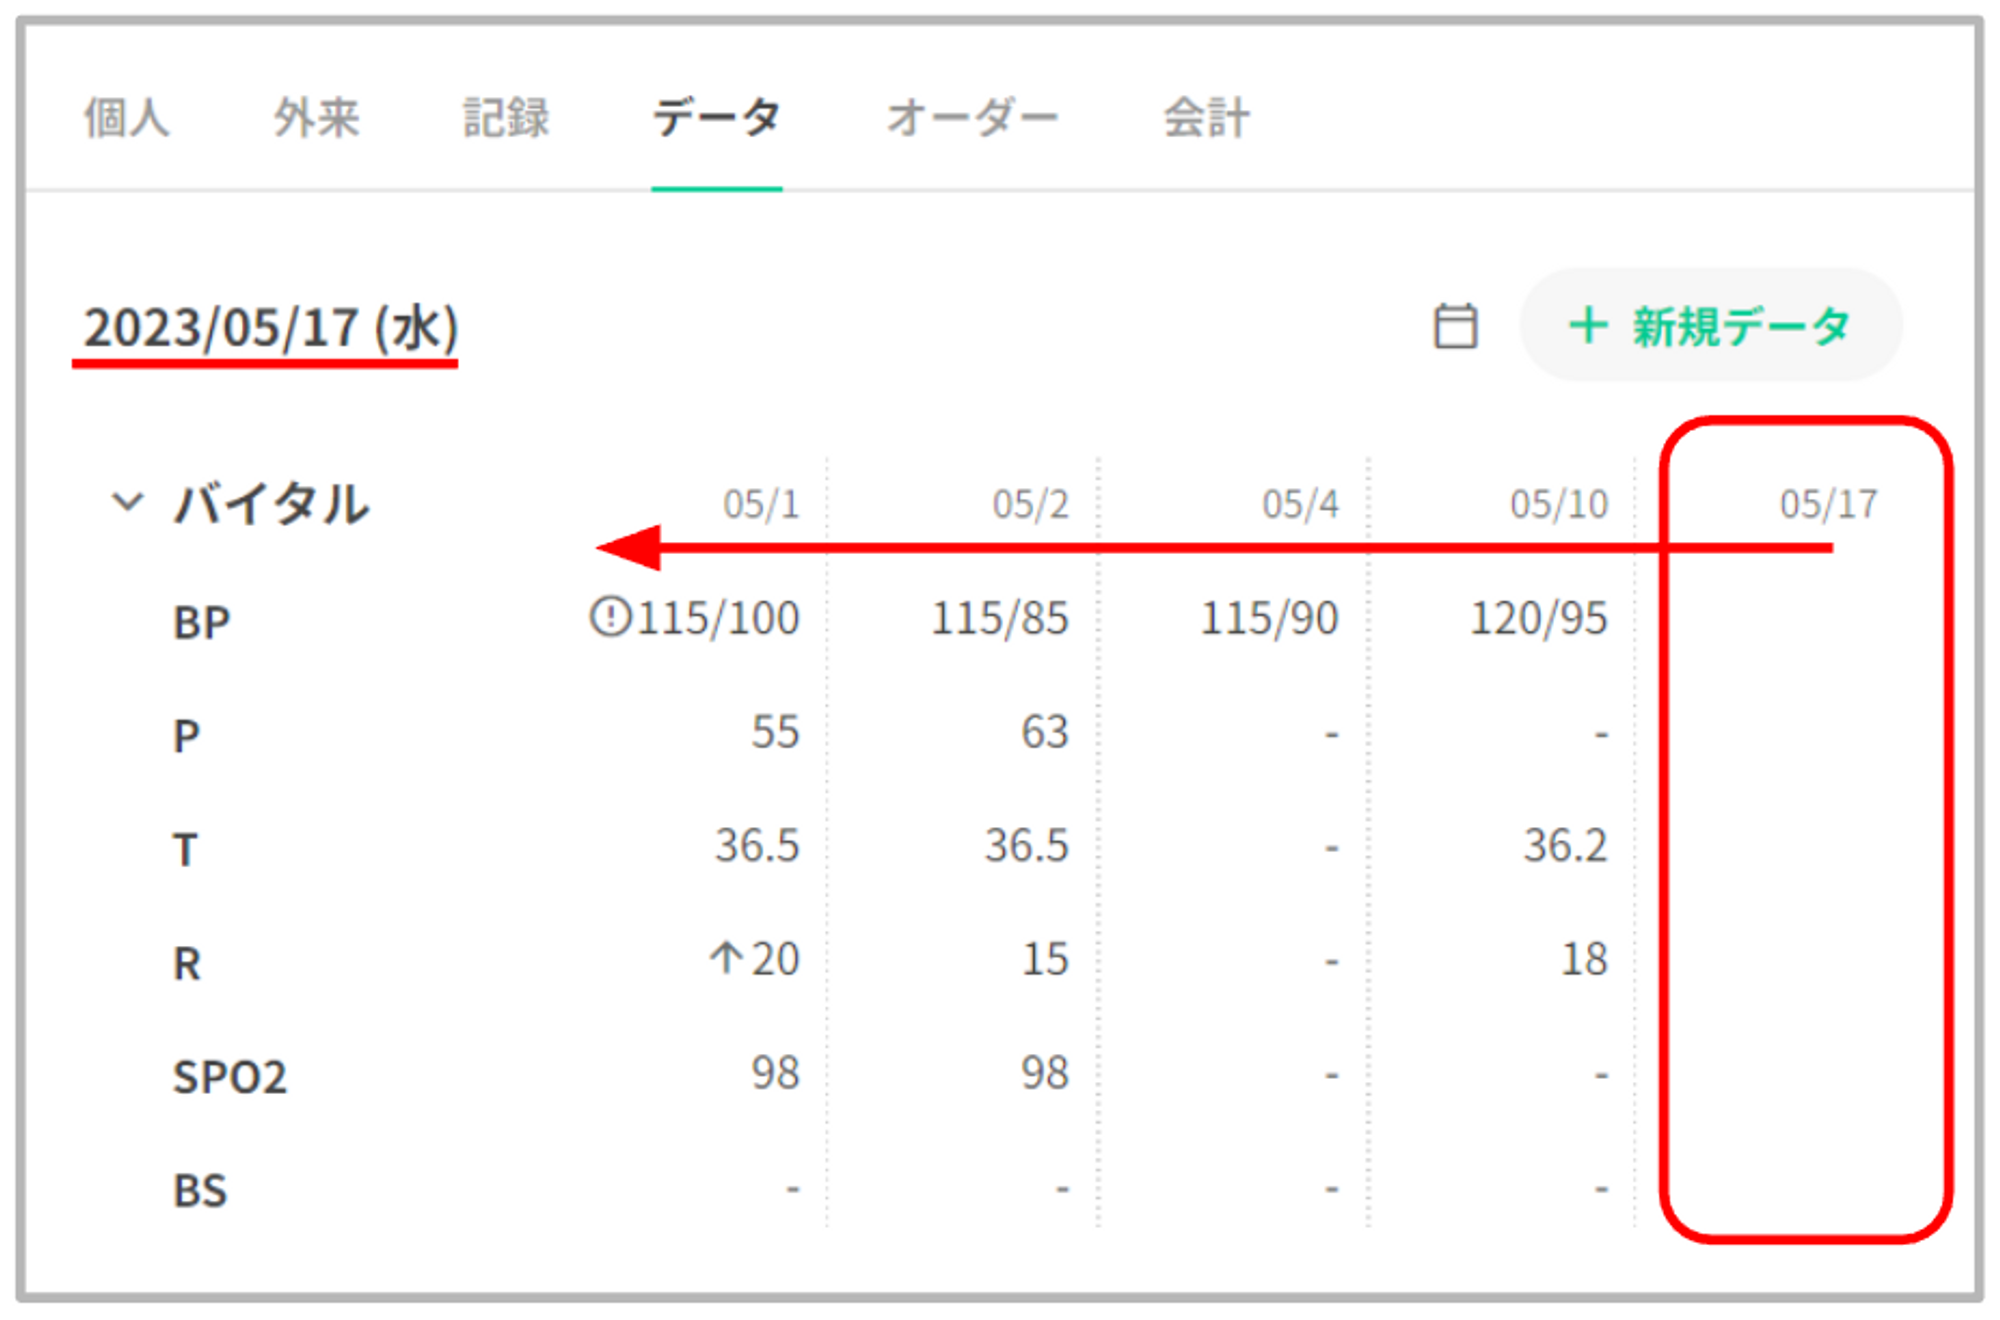
Task: Switch to the 会計 tab
Action: (x=1206, y=118)
